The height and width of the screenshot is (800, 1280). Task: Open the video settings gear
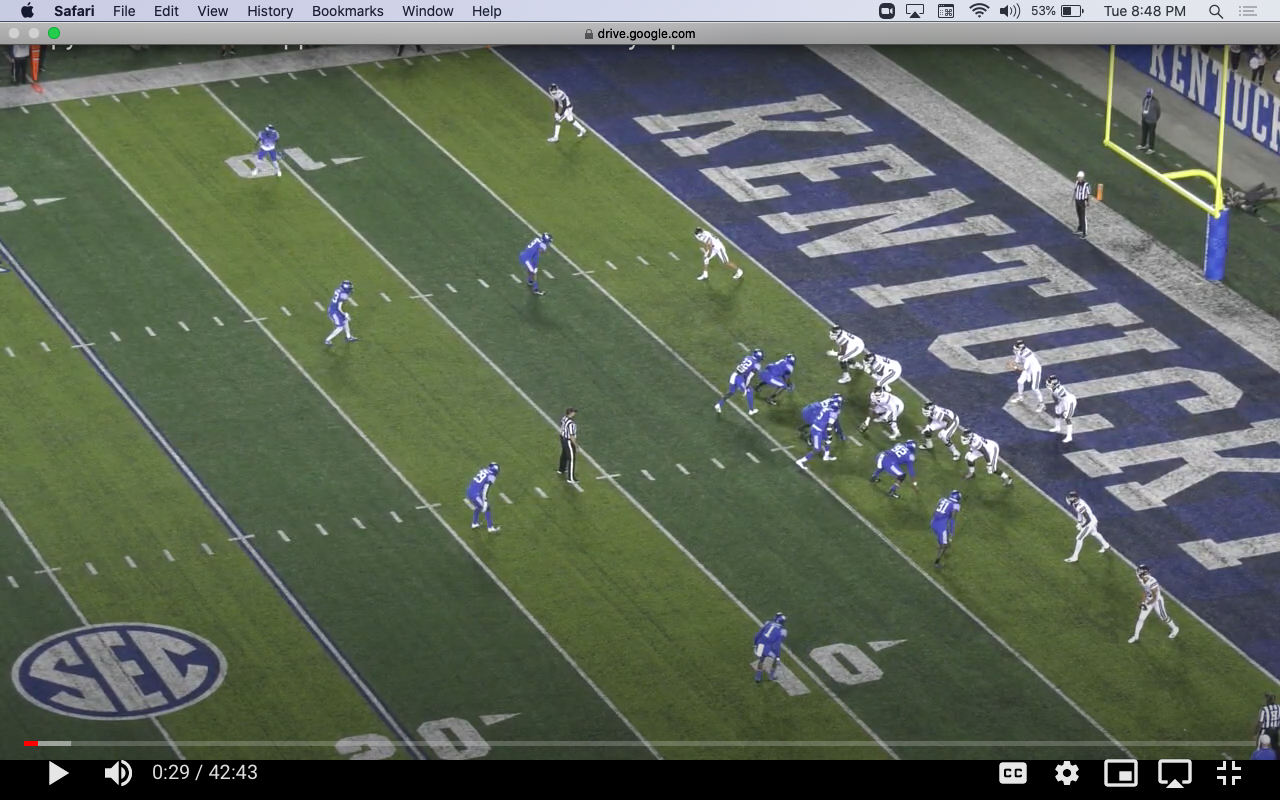coord(1066,772)
